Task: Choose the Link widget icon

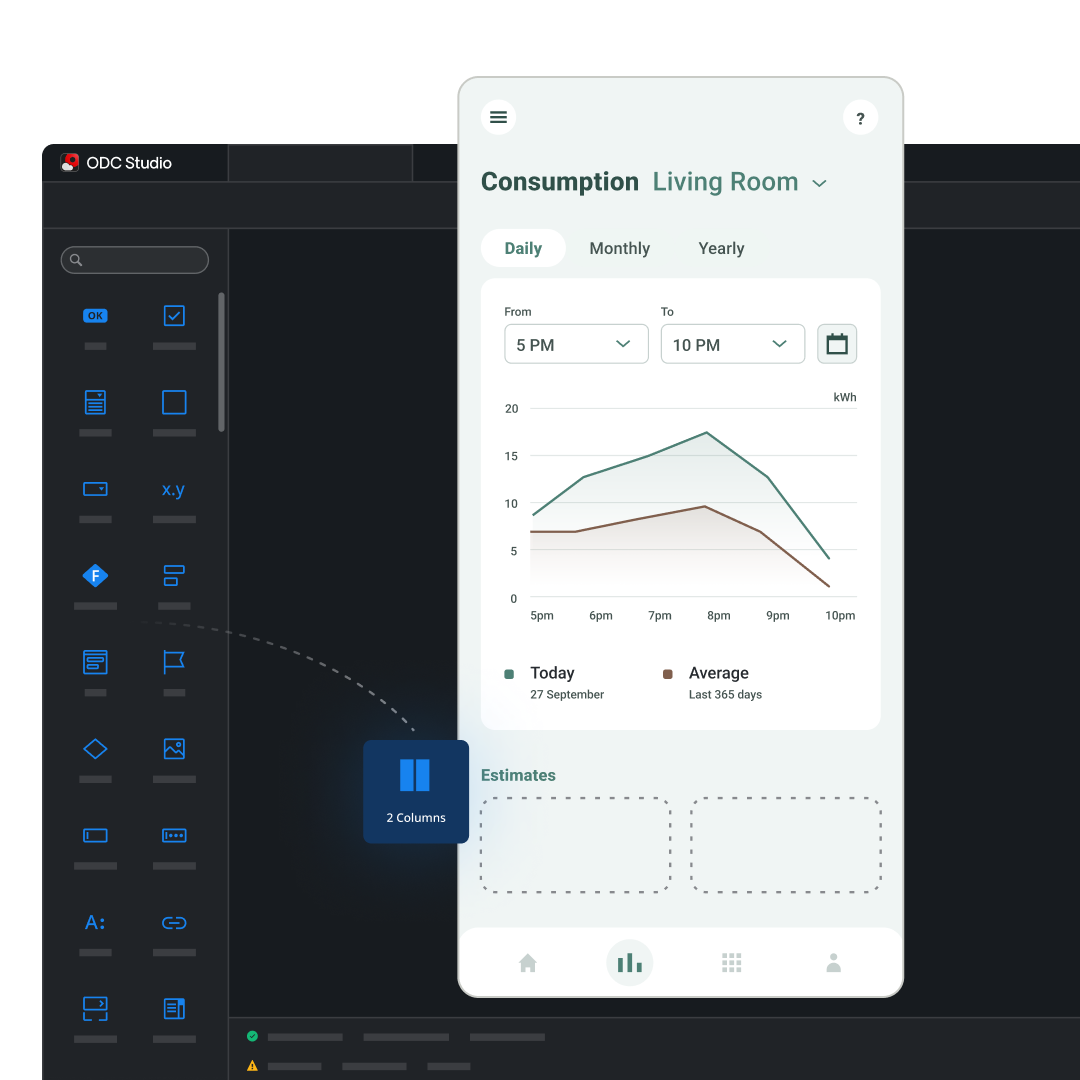Action: pos(174,923)
